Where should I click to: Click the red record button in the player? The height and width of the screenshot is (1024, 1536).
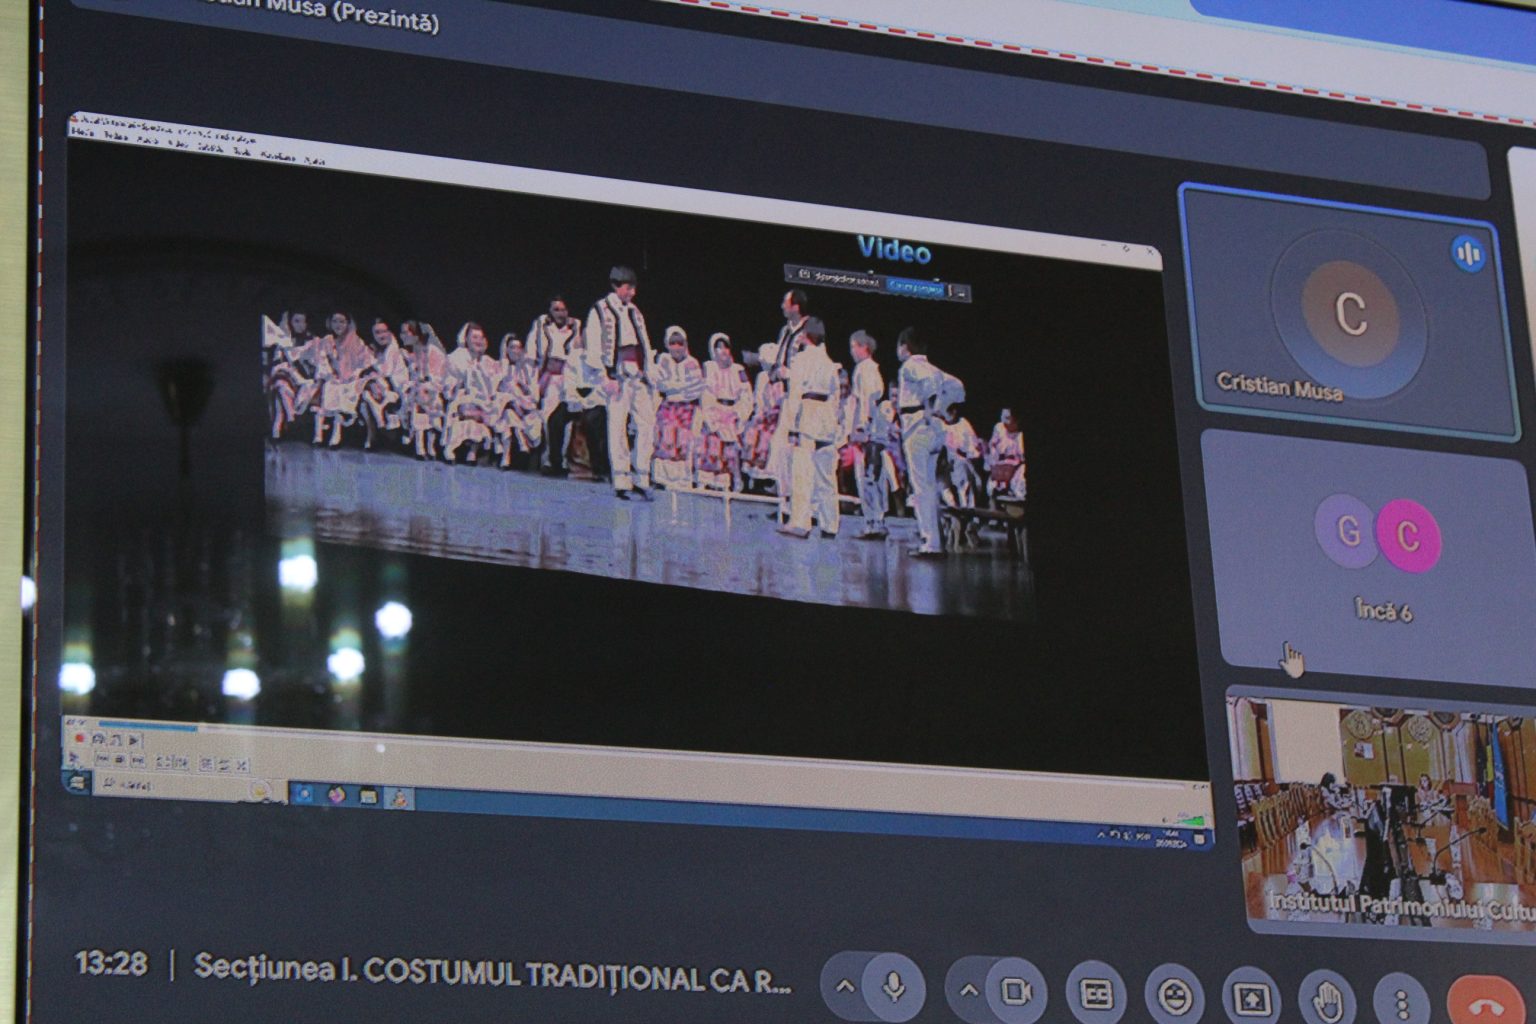click(x=79, y=738)
